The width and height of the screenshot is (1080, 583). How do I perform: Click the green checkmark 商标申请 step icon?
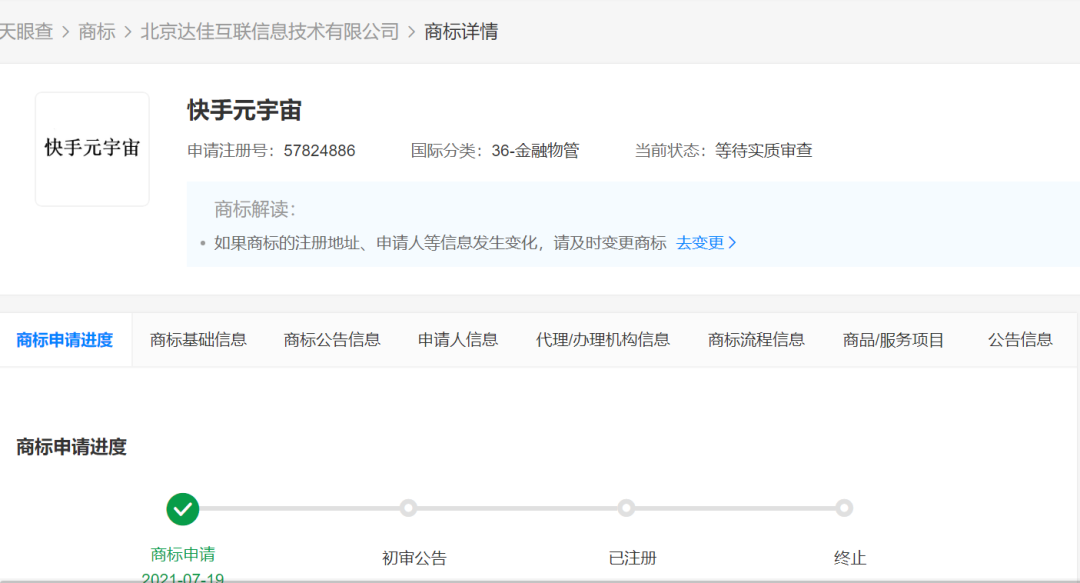[183, 509]
